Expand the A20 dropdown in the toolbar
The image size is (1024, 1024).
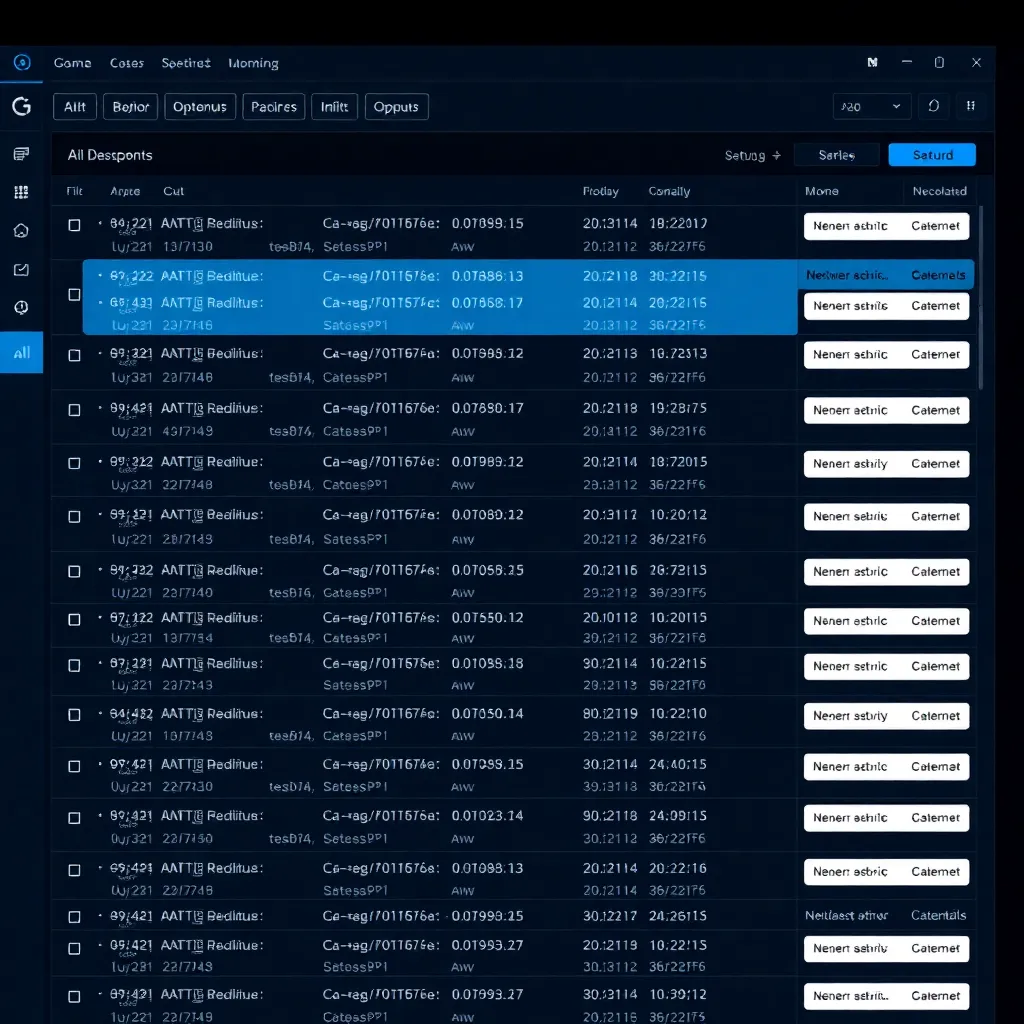point(871,106)
